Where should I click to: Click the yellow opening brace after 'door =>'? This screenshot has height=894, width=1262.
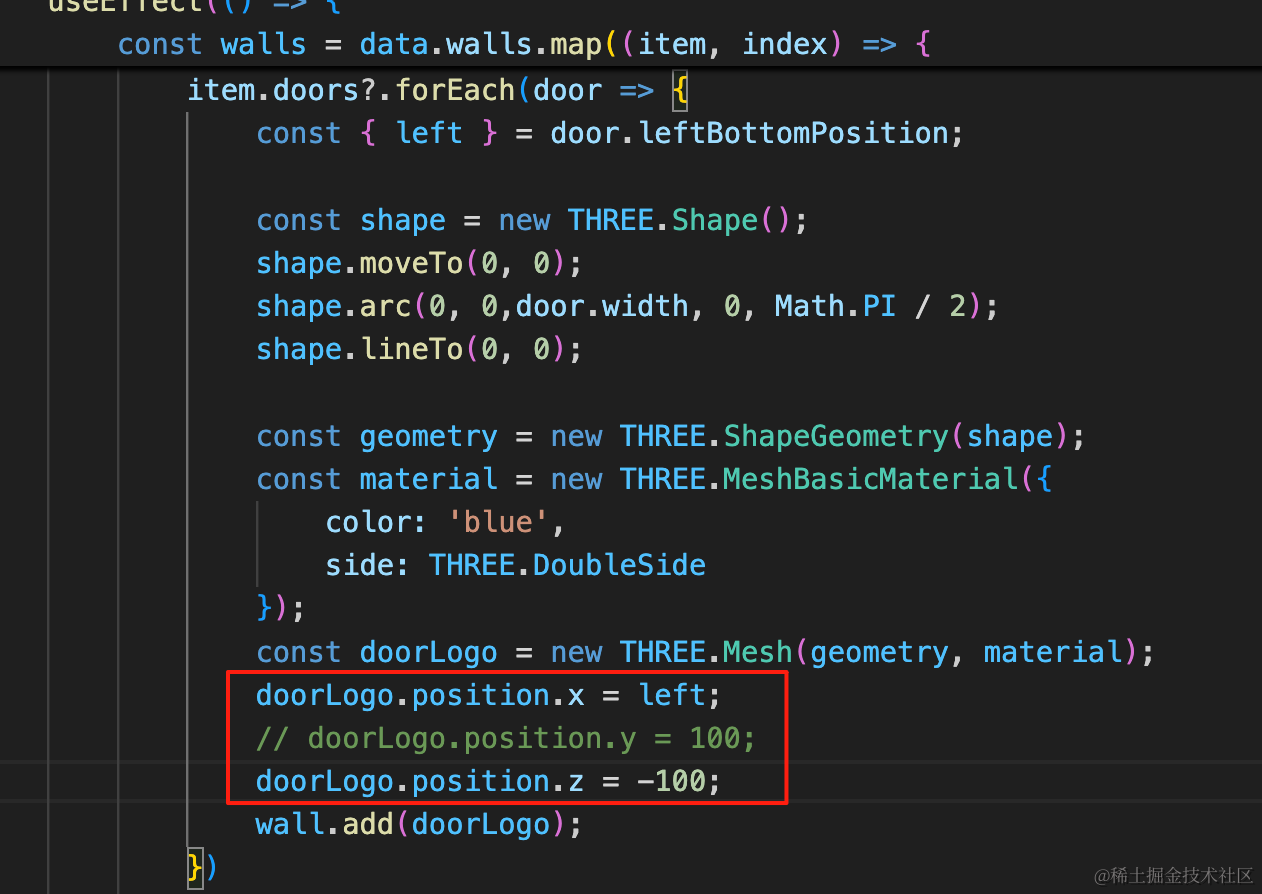coord(680,91)
